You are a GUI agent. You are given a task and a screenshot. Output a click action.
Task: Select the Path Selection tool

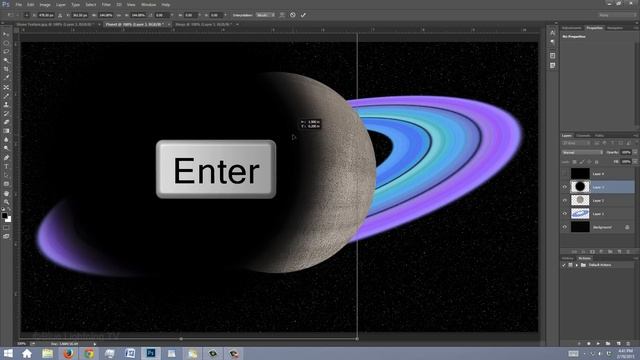[6, 175]
